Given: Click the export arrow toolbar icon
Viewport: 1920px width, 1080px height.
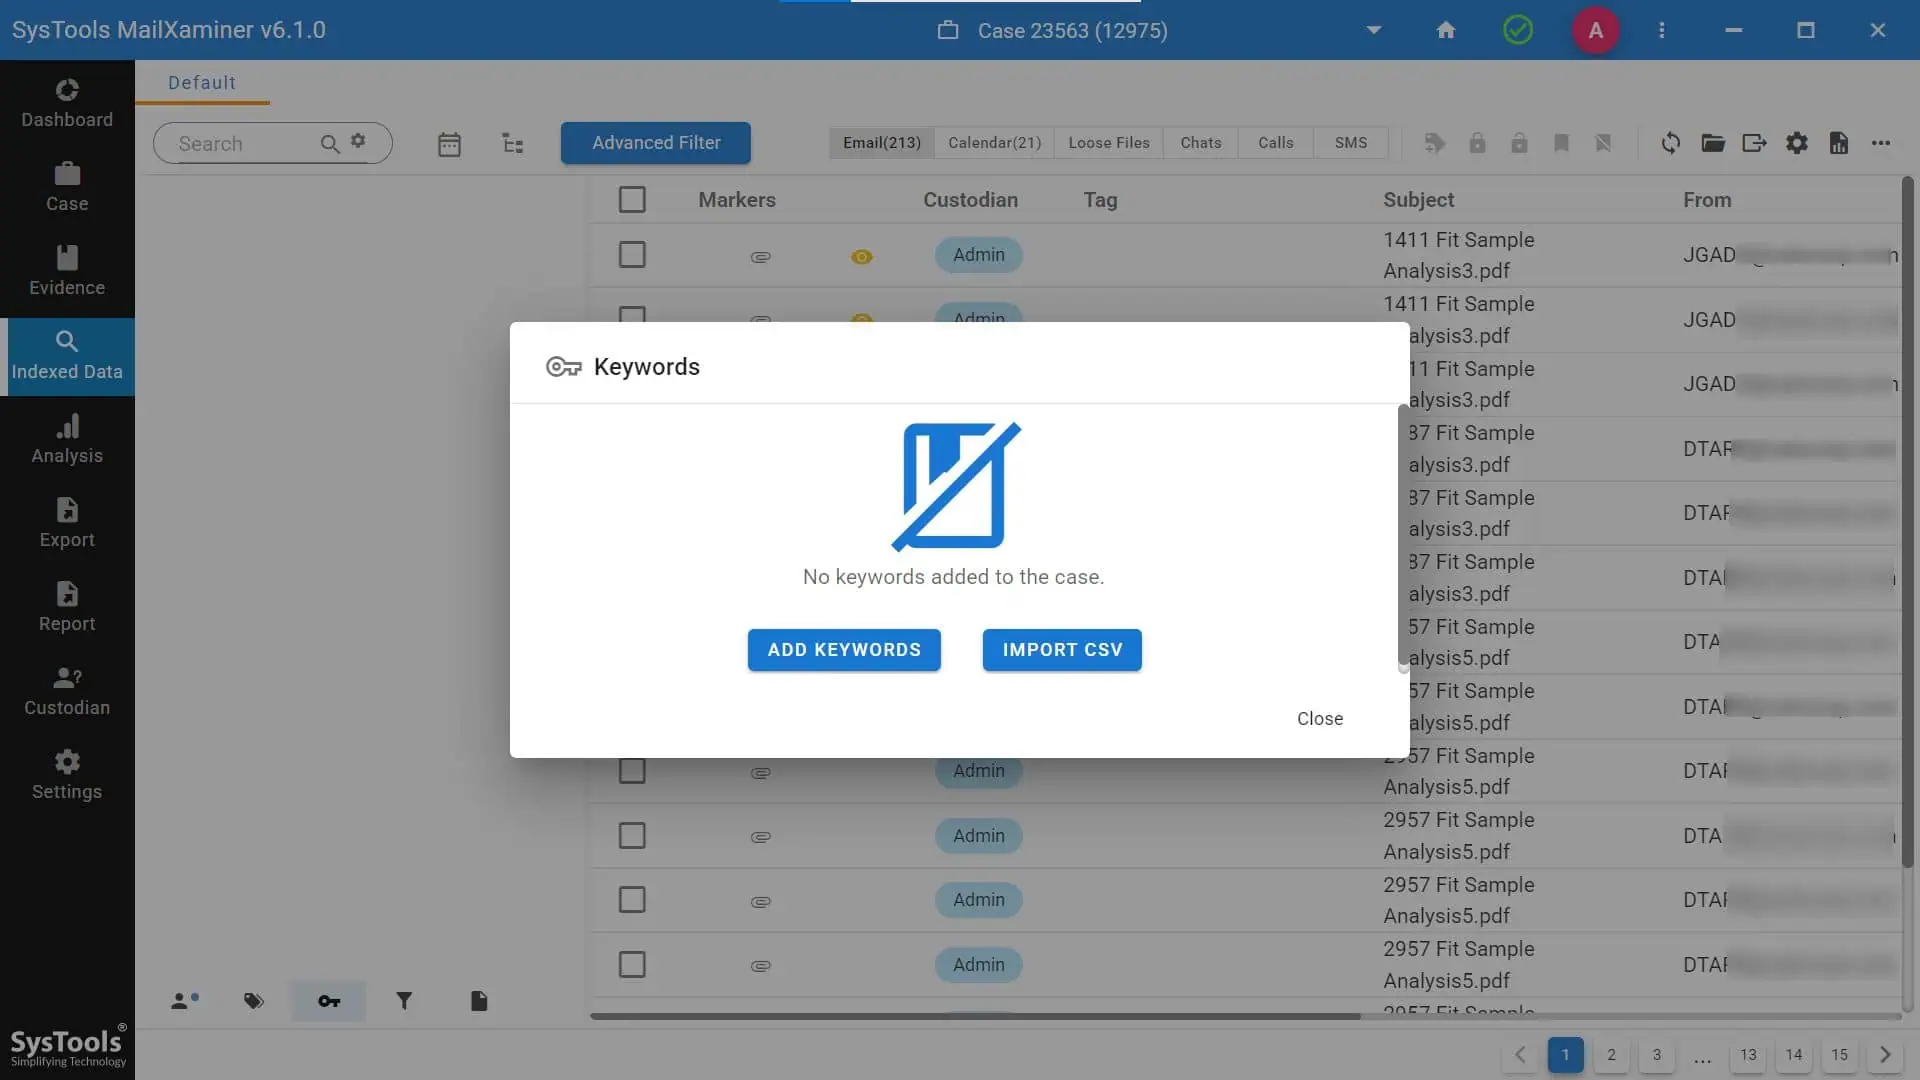Looking at the screenshot, I should coord(1755,143).
